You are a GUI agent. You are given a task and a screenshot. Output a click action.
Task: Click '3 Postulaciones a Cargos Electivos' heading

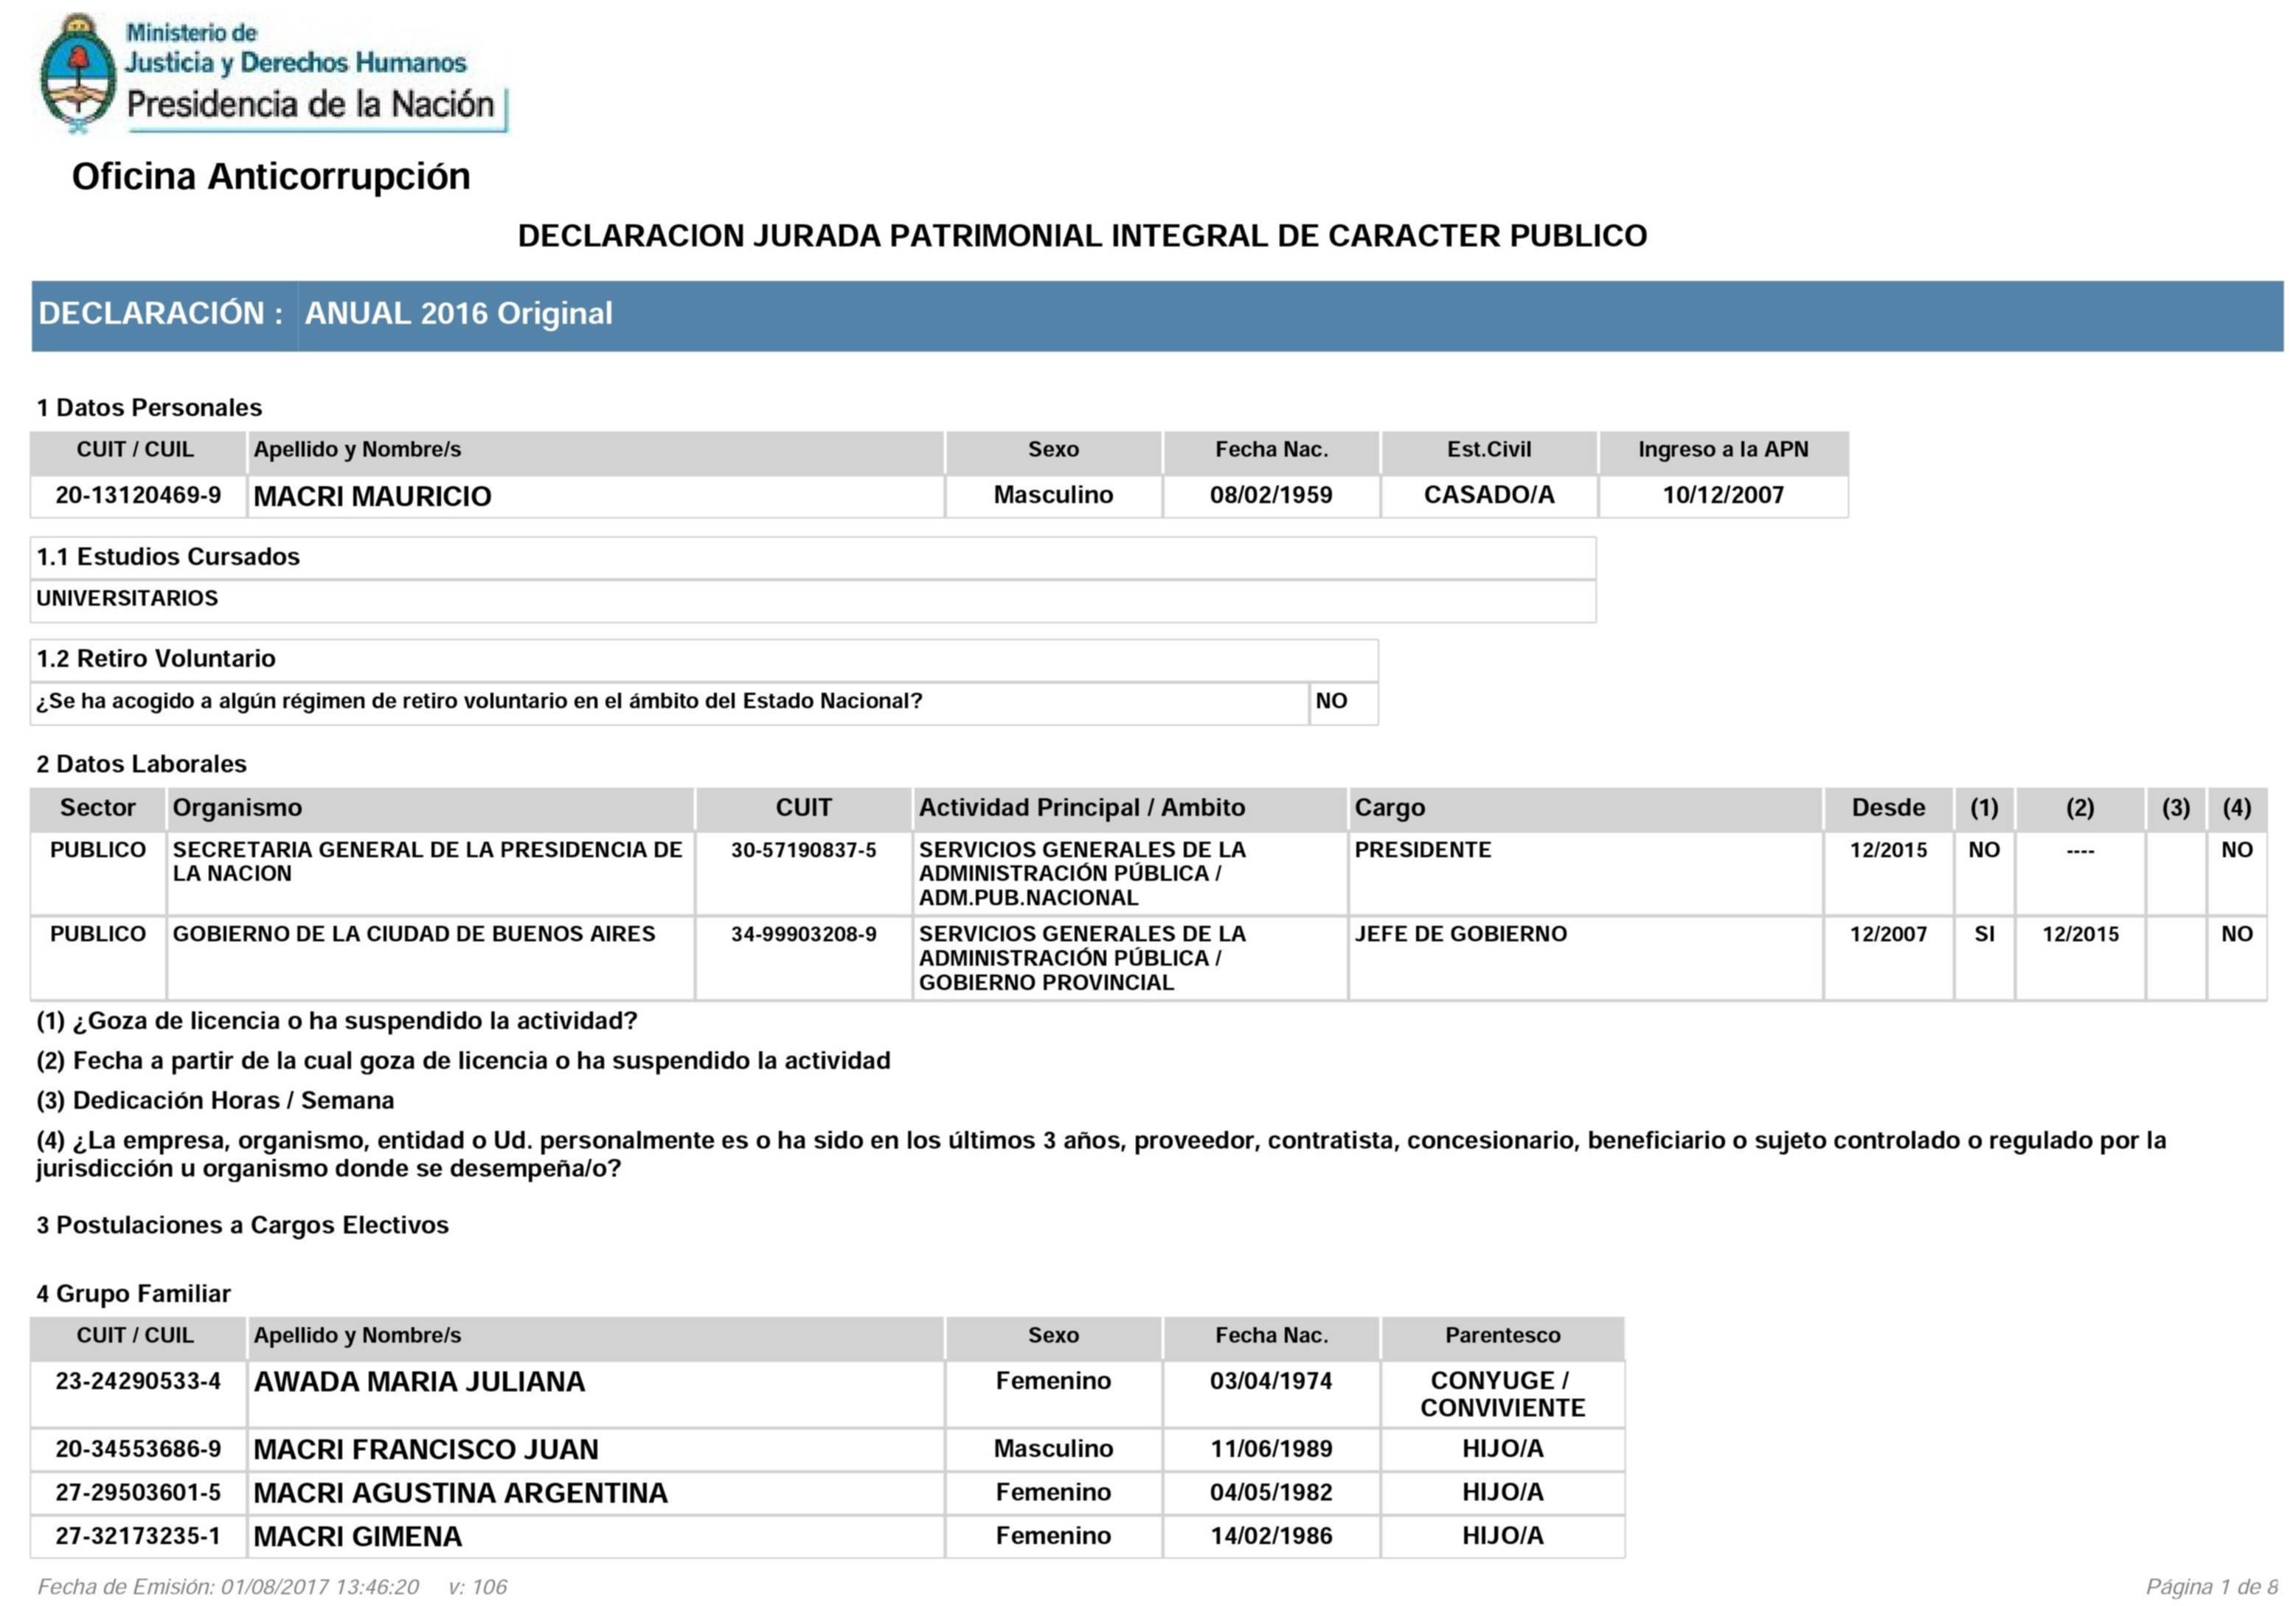242,1225
